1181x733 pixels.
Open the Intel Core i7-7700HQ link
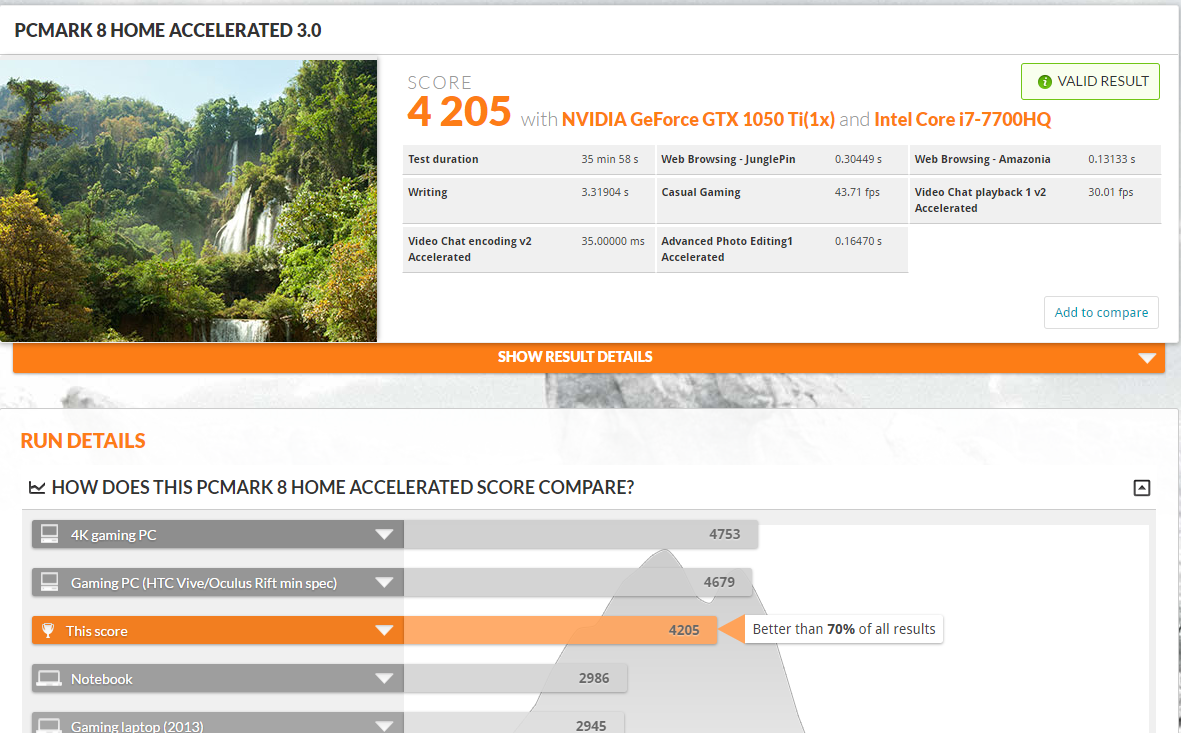pyautogui.click(x=963, y=120)
